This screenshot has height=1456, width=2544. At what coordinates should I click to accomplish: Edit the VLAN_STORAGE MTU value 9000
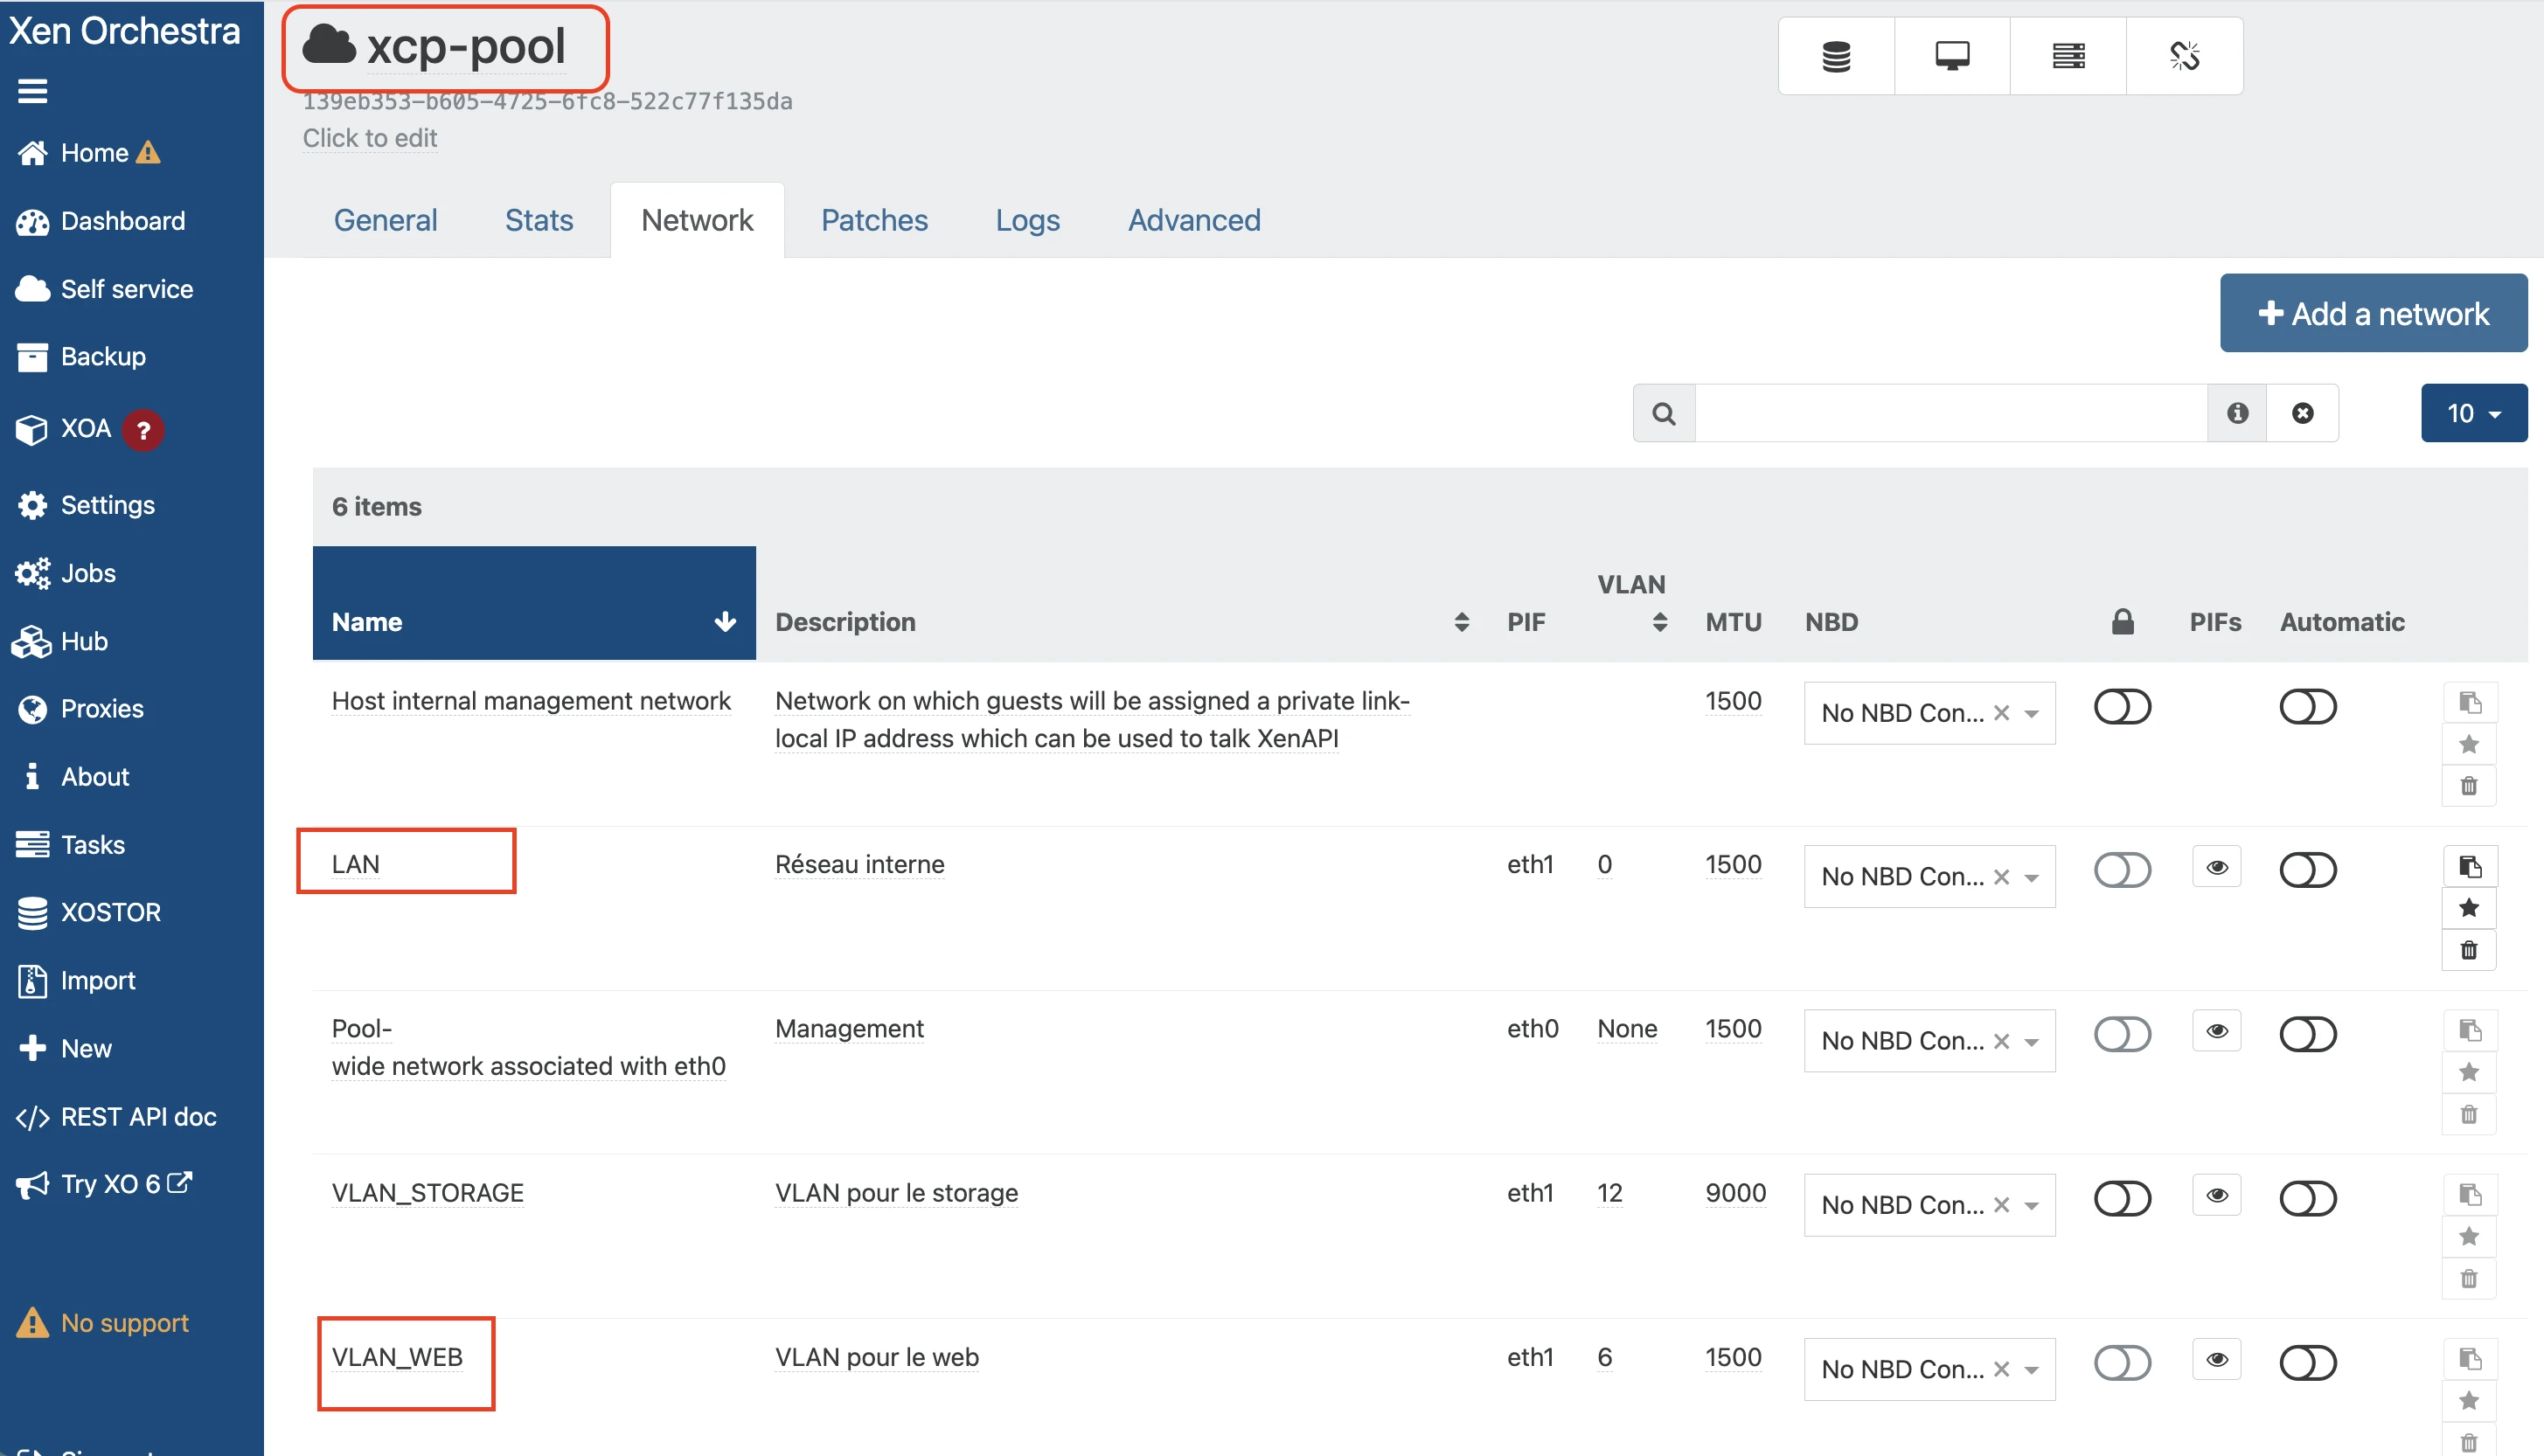click(1735, 1193)
